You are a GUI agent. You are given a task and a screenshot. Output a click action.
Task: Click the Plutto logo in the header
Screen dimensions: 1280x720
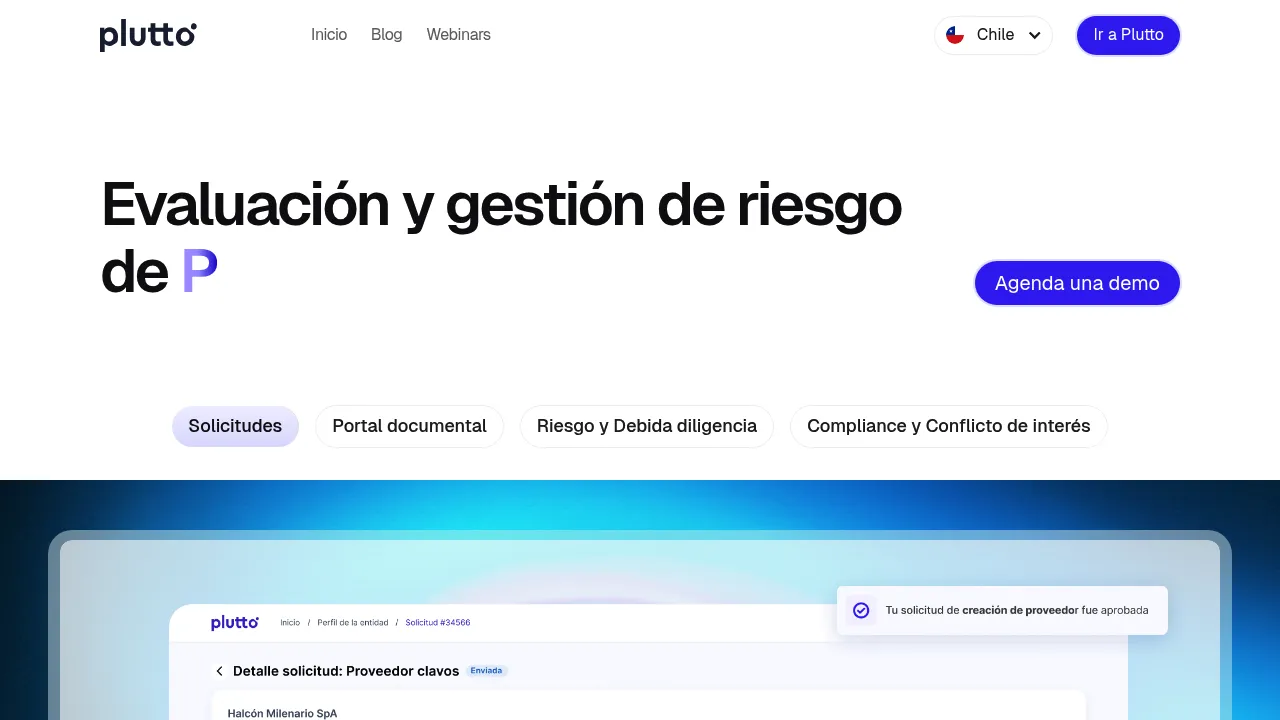tap(148, 35)
